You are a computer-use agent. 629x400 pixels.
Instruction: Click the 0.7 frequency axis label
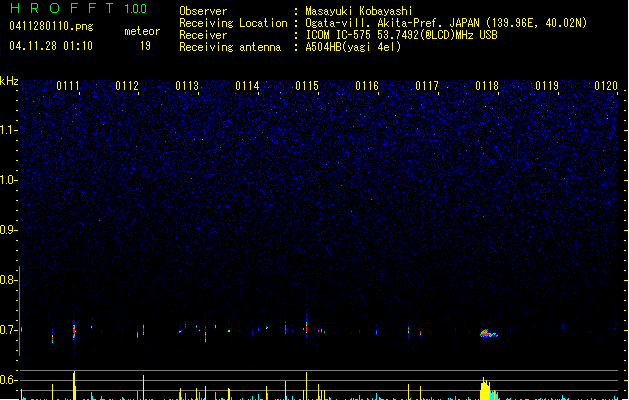(8, 330)
